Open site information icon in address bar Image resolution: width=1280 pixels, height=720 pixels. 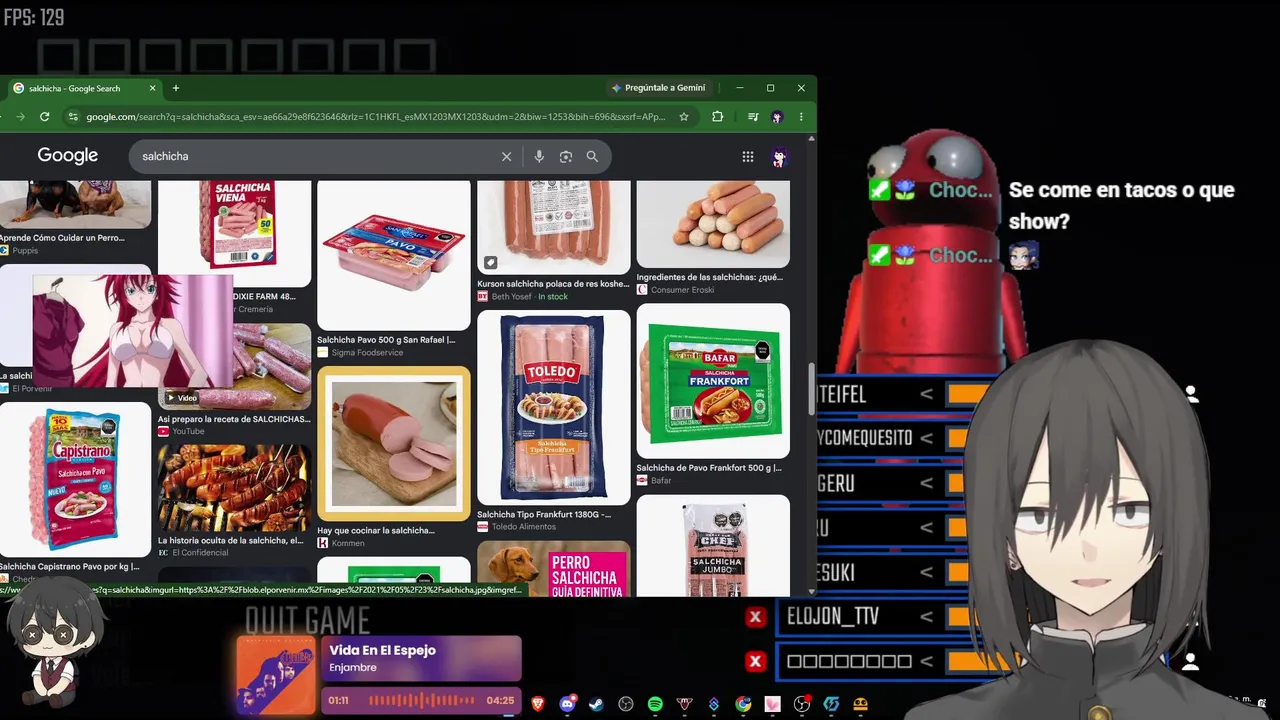pos(72,117)
